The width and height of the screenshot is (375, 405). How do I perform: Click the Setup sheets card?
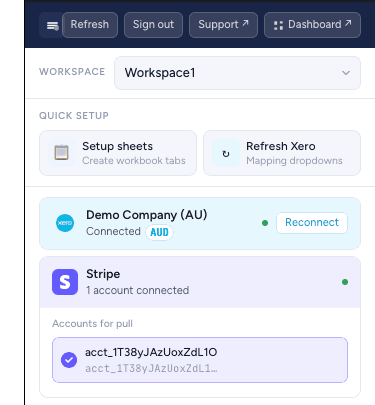[118, 153]
